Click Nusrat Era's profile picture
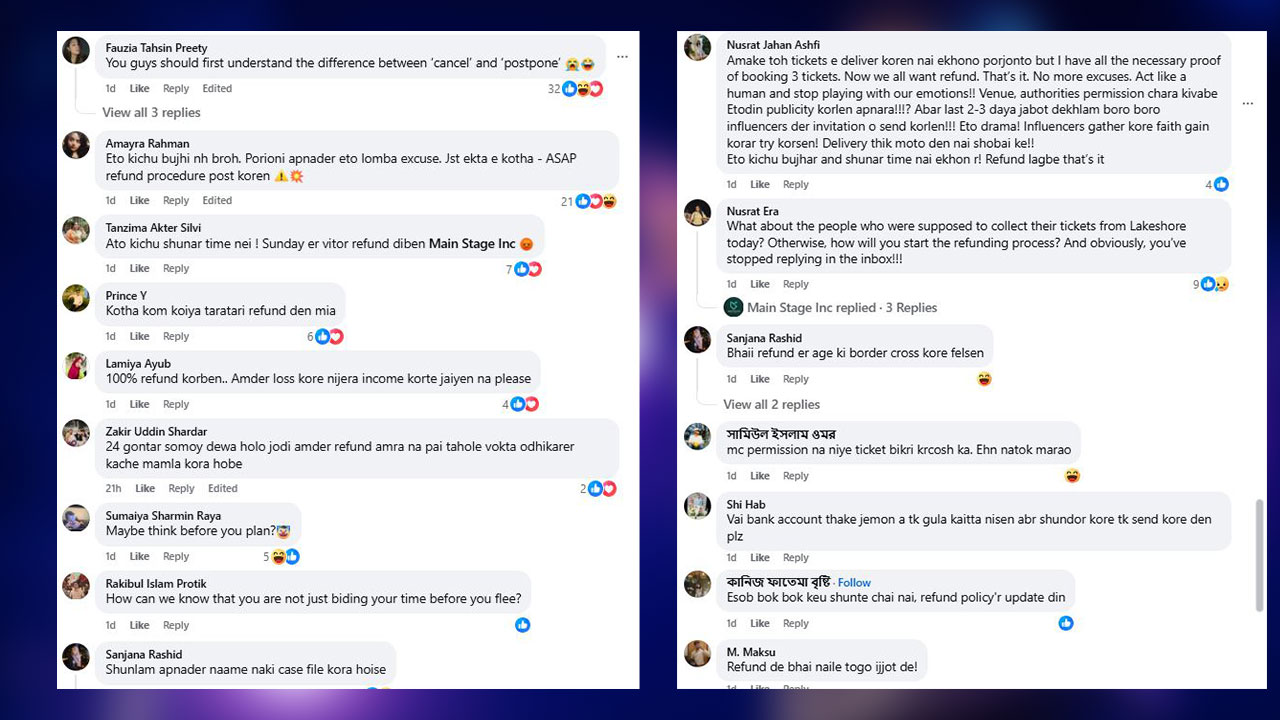The image size is (1280, 720). 698,213
